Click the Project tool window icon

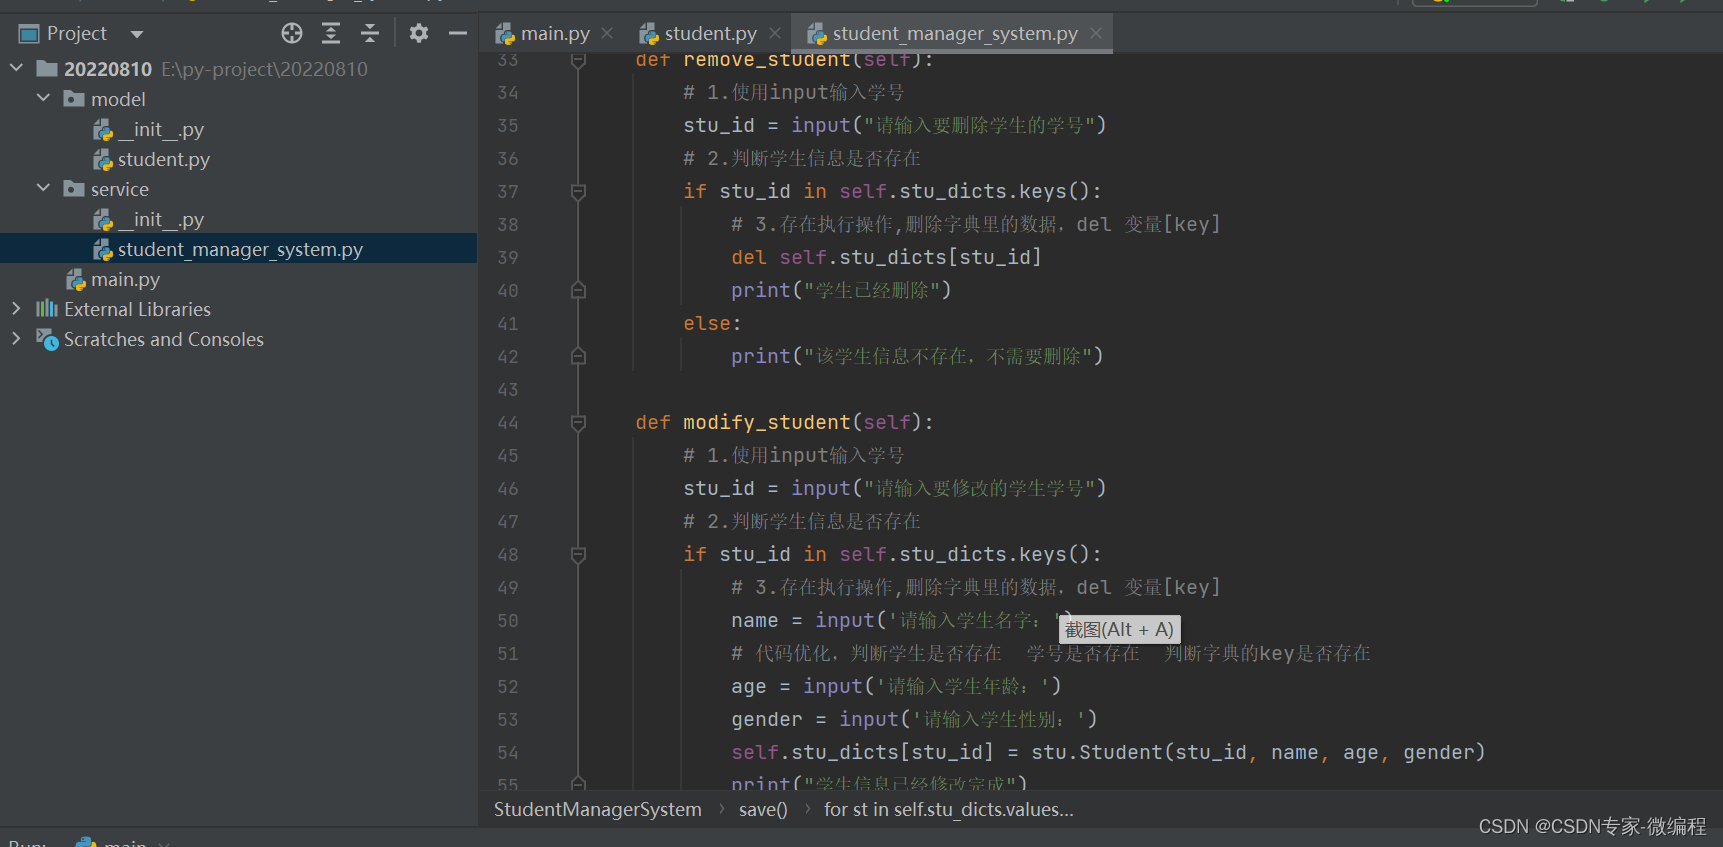pyautogui.click(x=30, y=34)
